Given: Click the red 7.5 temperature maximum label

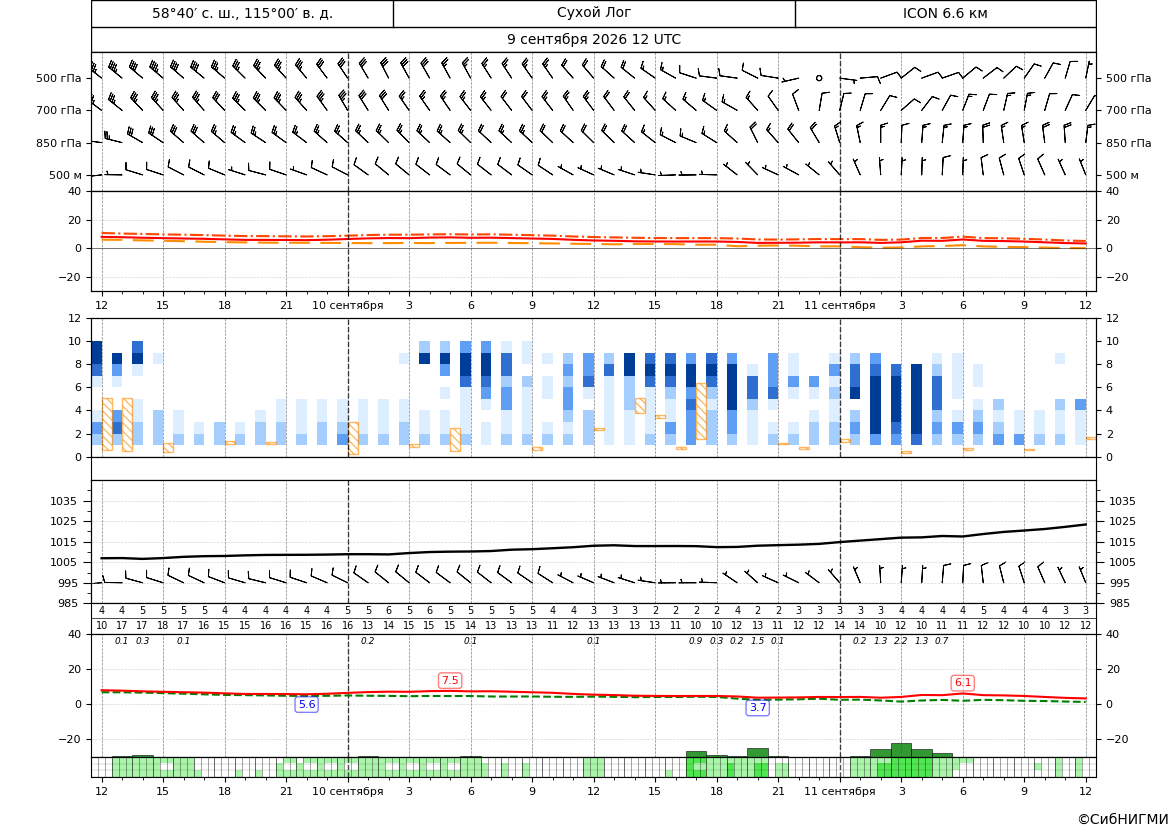Looking at the screenshot, I should (x=450, y=680).
